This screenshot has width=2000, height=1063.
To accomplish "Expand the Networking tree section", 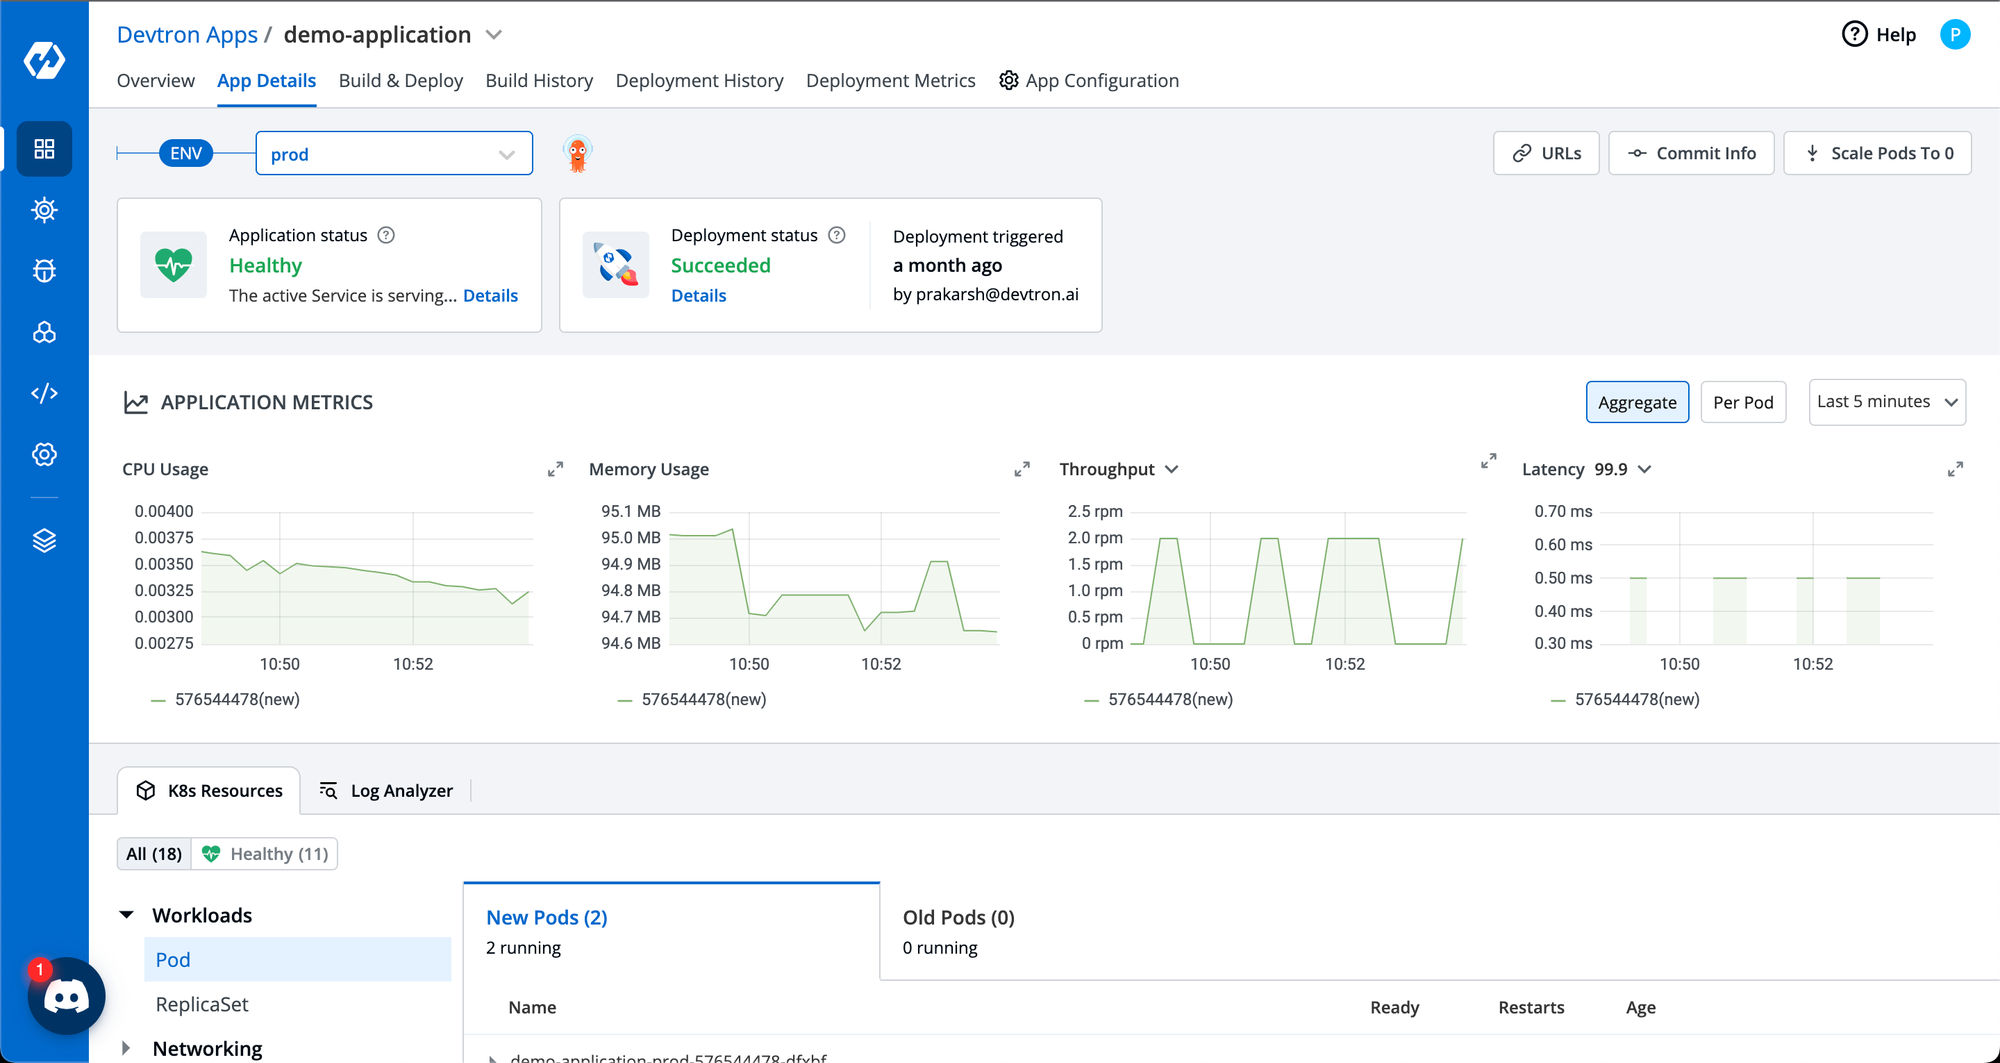I will 126,1048.
